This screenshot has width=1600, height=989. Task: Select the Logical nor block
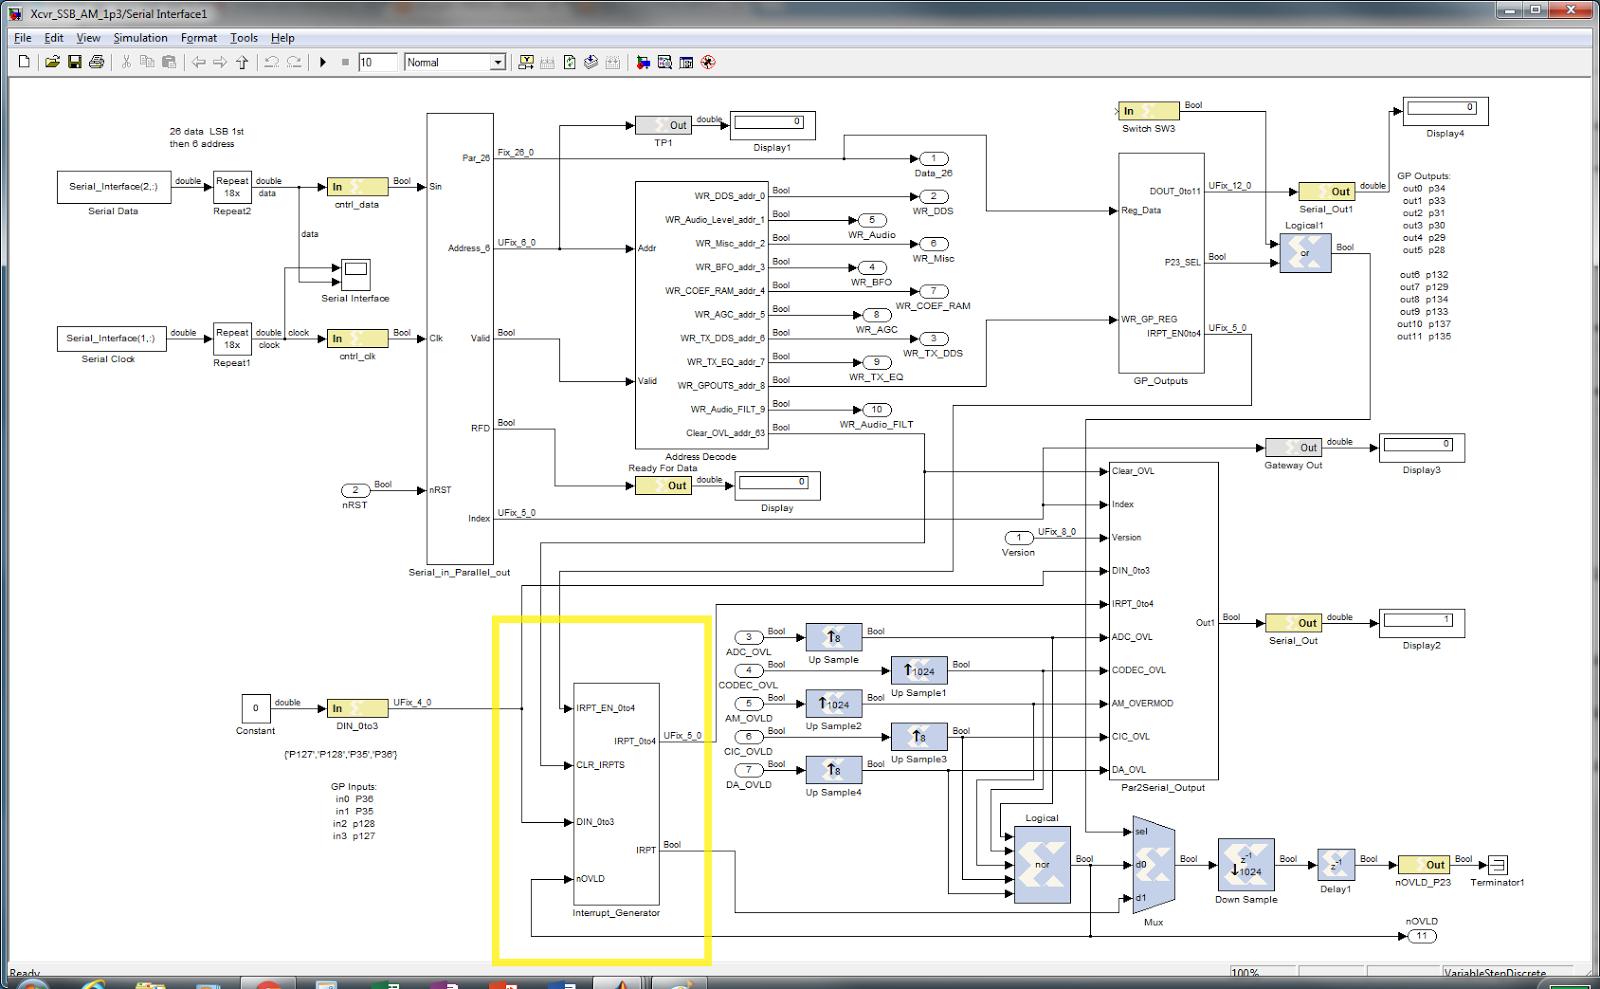pos(1042,865)
